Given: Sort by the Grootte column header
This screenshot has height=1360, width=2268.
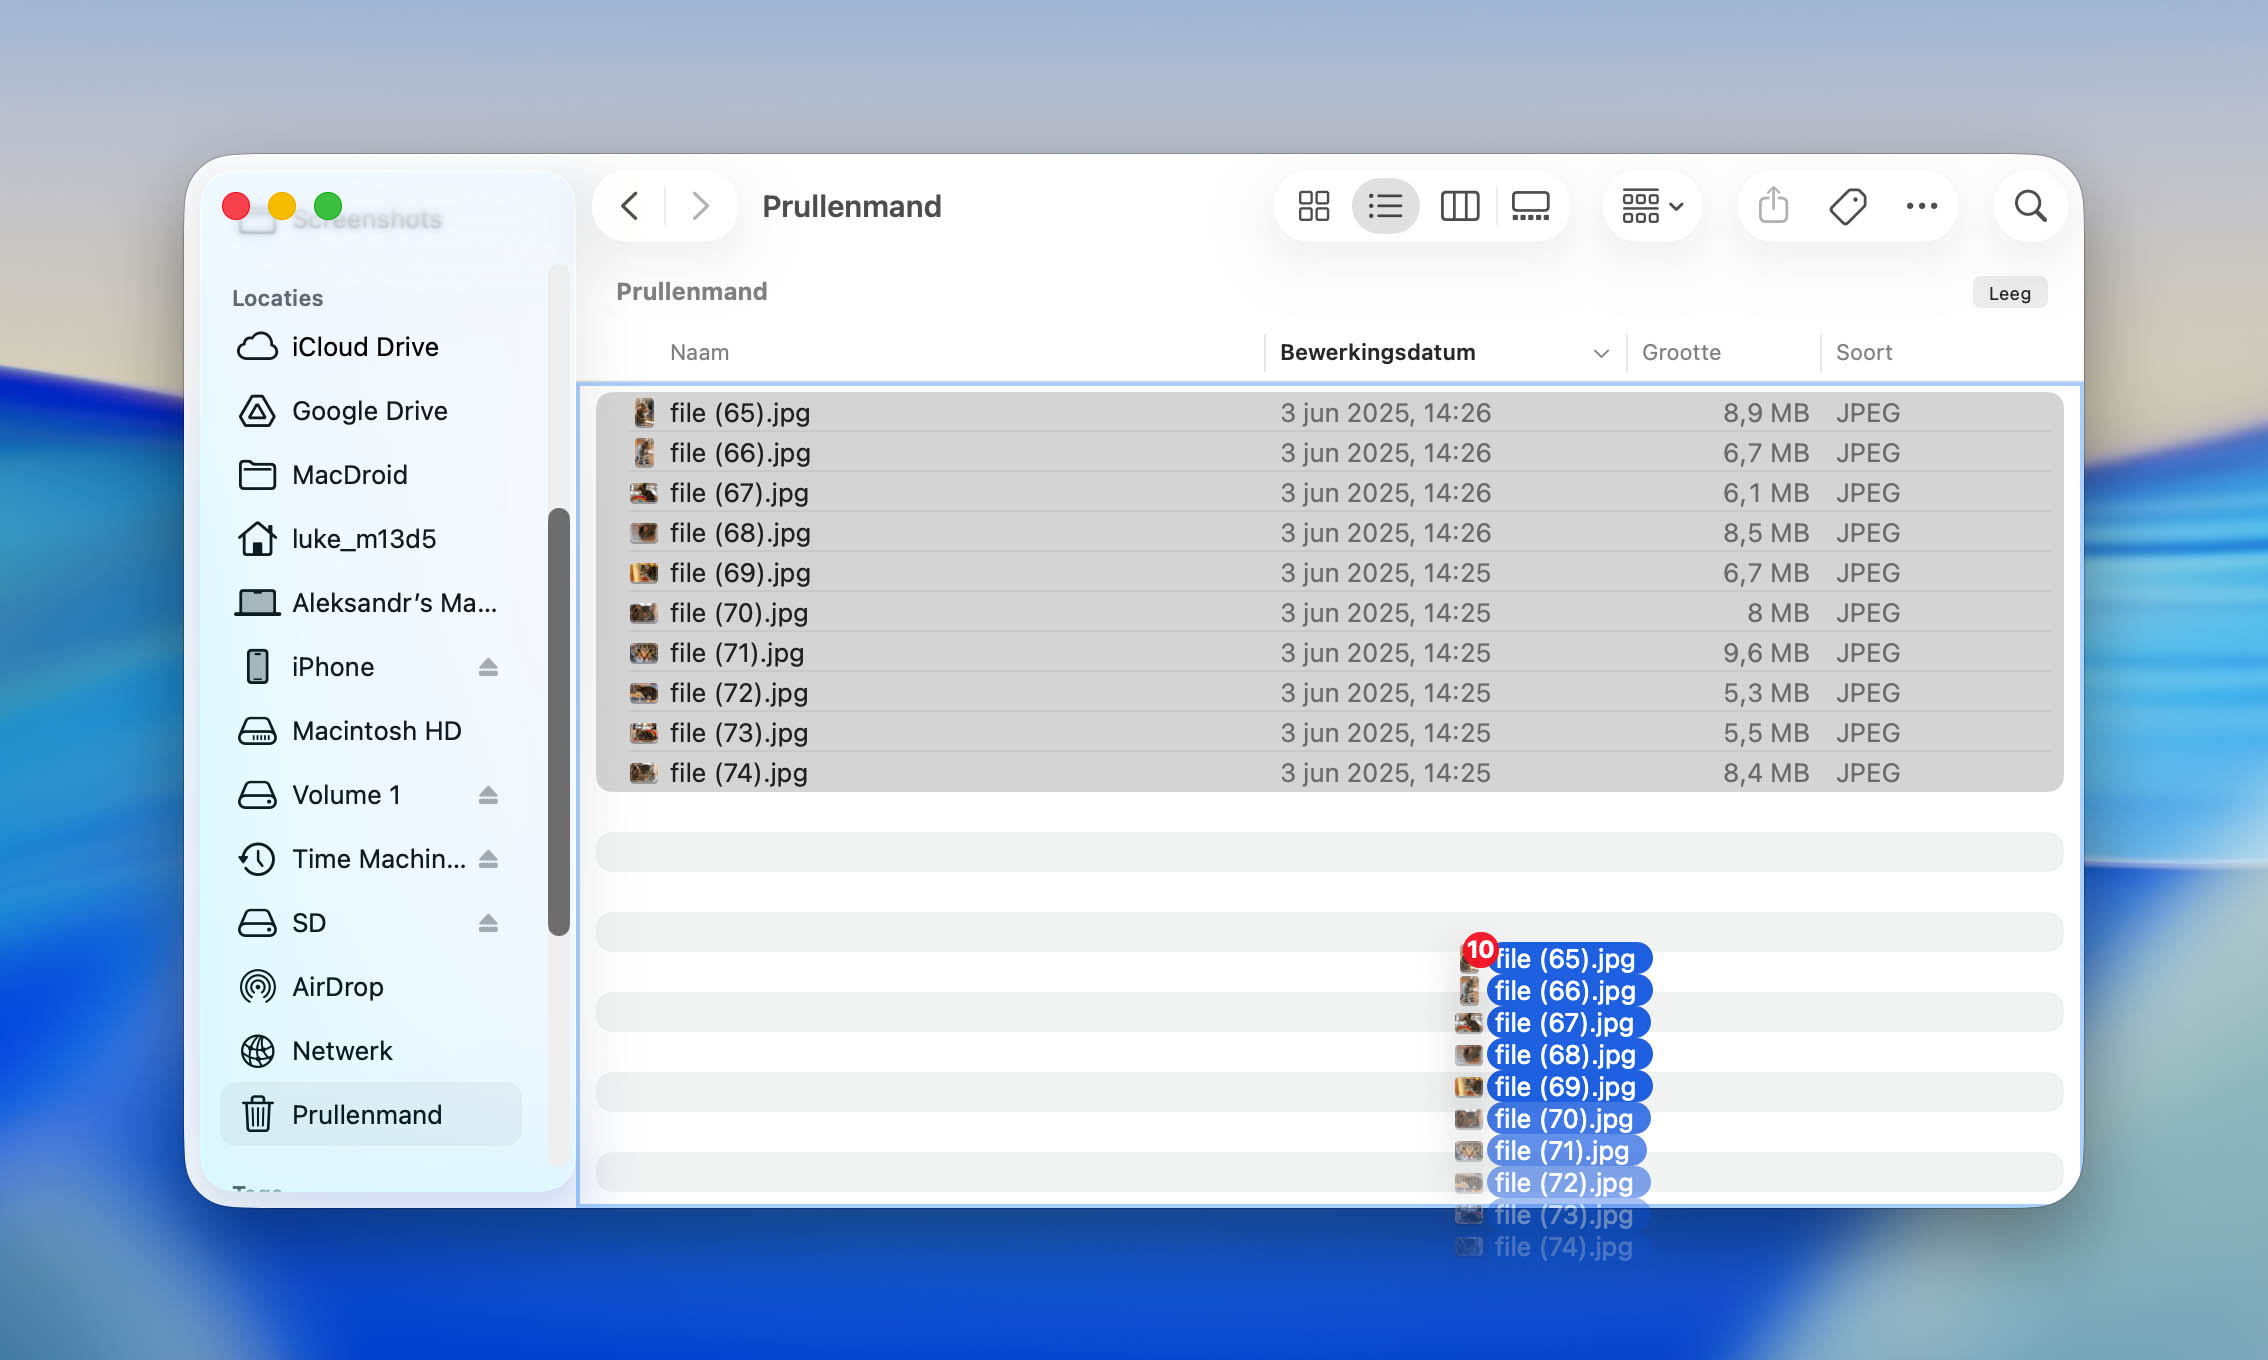Looking at the screenshot, I should coord(1681,352).
